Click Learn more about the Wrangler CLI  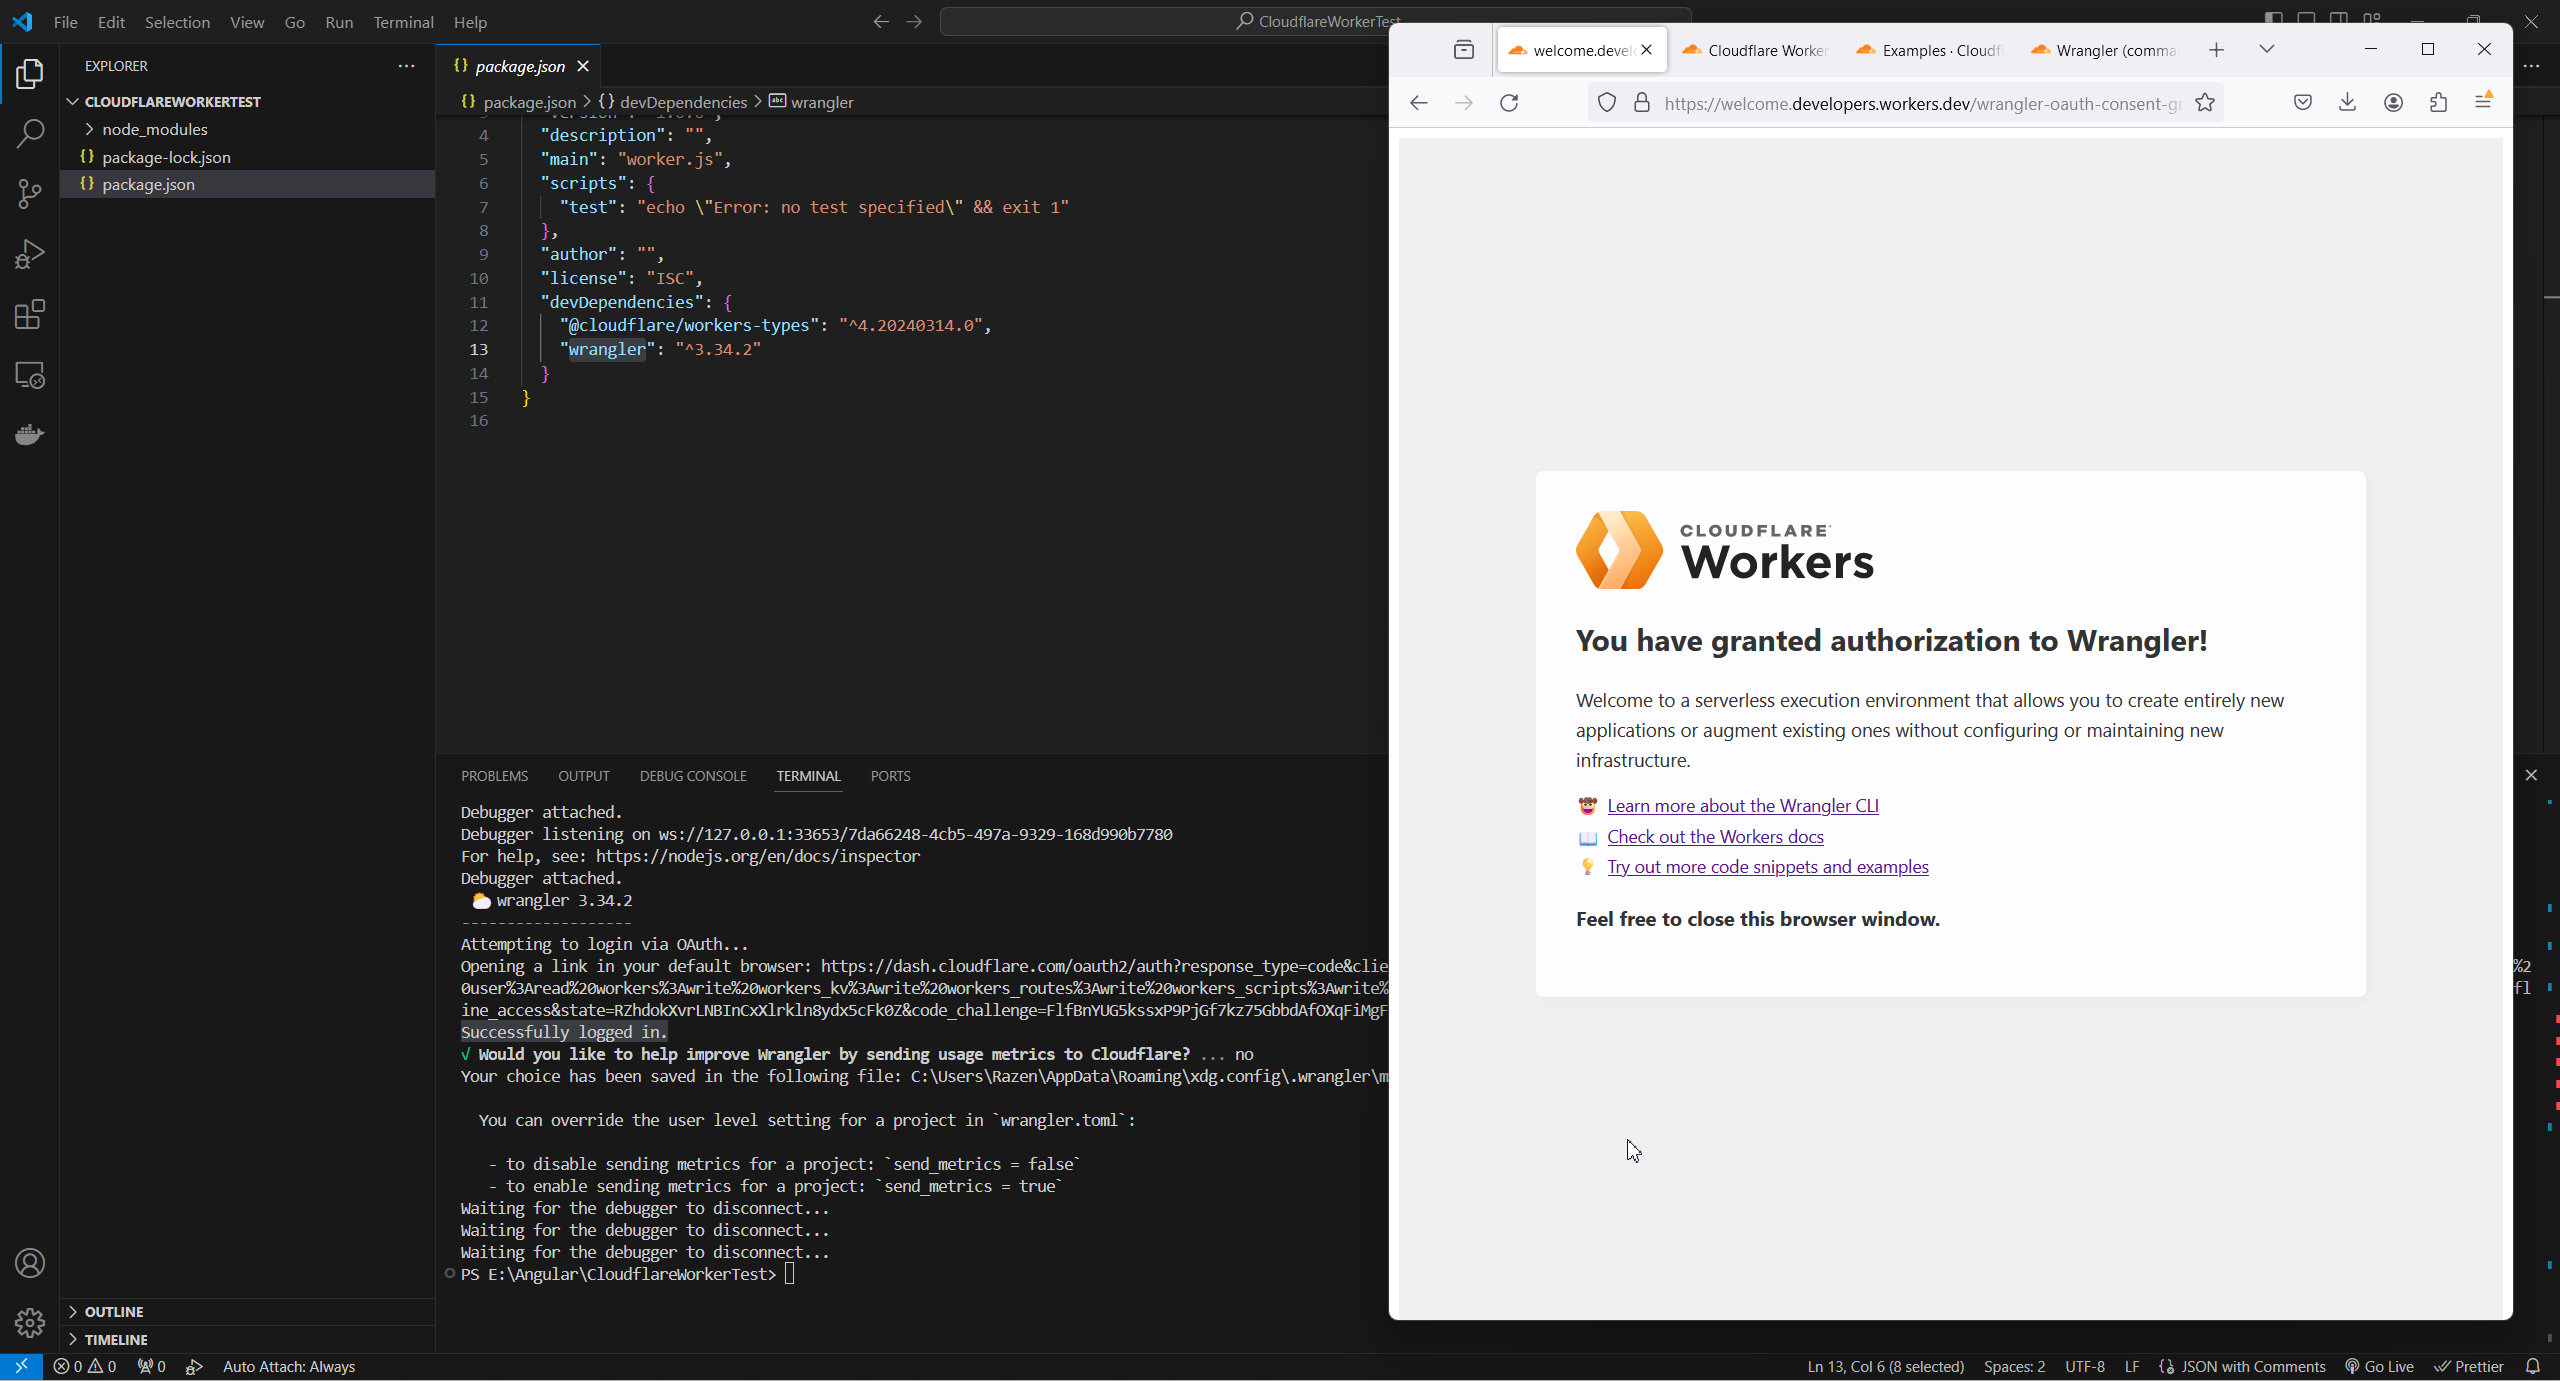coord(1742,806)
